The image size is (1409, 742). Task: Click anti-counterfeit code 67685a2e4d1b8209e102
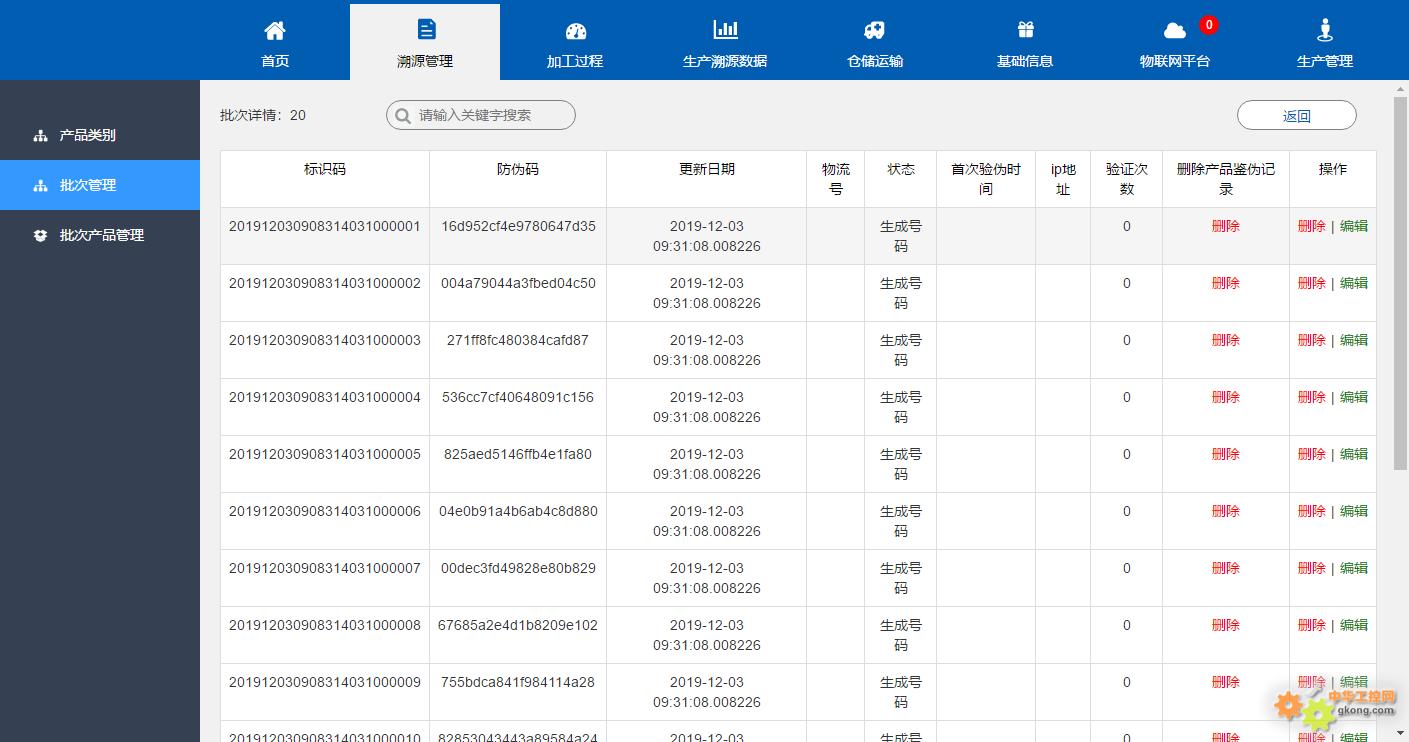tap(518, 625)
